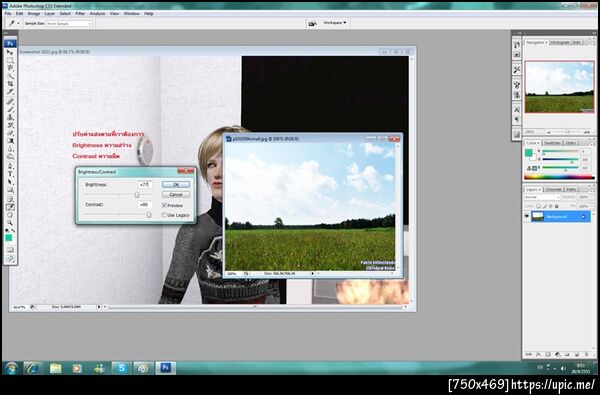
Task: Toggle lock image pixels in Layers
Action: (x=545, y=206)
